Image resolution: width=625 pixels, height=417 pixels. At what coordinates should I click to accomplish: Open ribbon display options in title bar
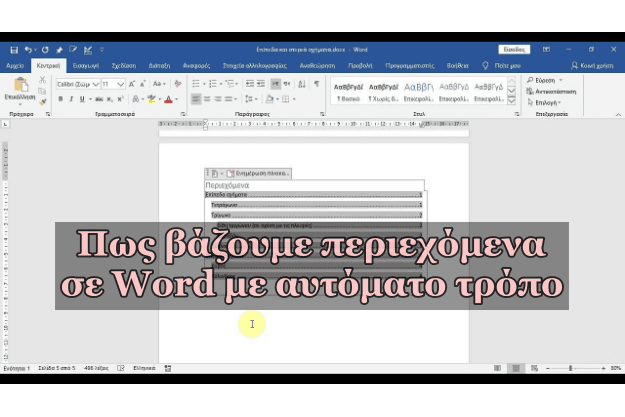pyautogui.click(x=546, y=49)
